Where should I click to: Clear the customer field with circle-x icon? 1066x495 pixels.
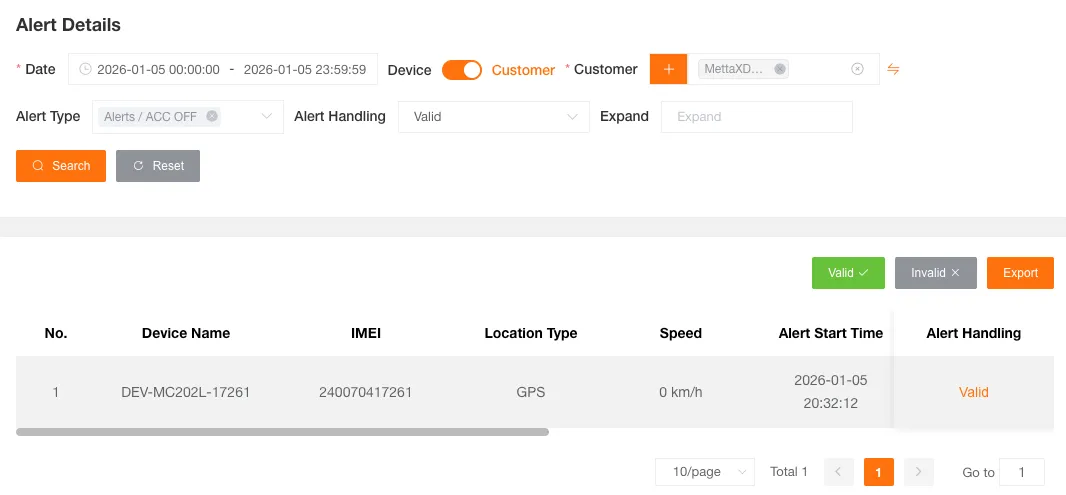857,69
